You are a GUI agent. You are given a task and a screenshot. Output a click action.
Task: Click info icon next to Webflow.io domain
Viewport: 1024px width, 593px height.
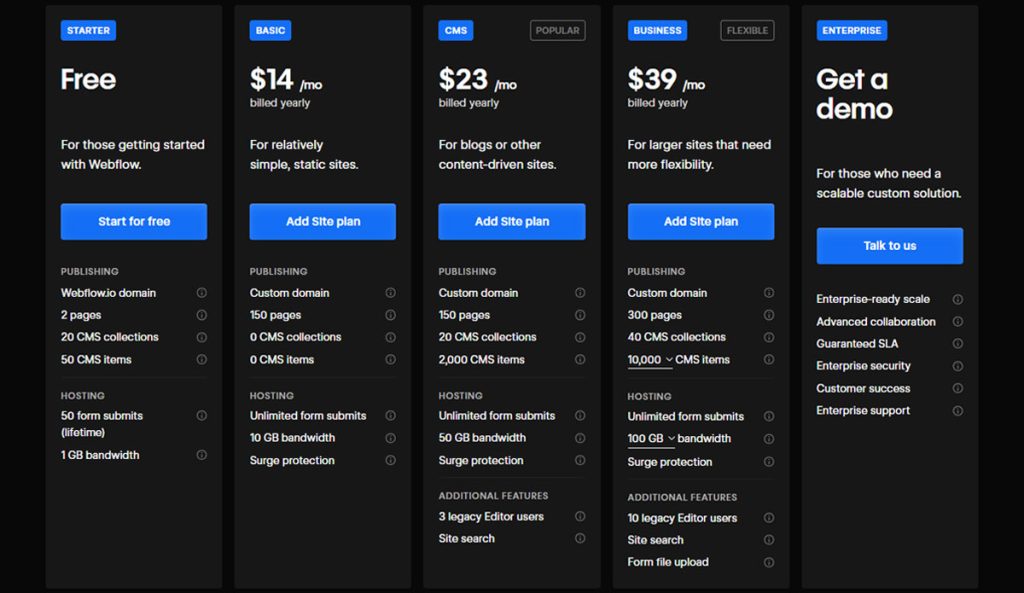[x=202, y=293]
